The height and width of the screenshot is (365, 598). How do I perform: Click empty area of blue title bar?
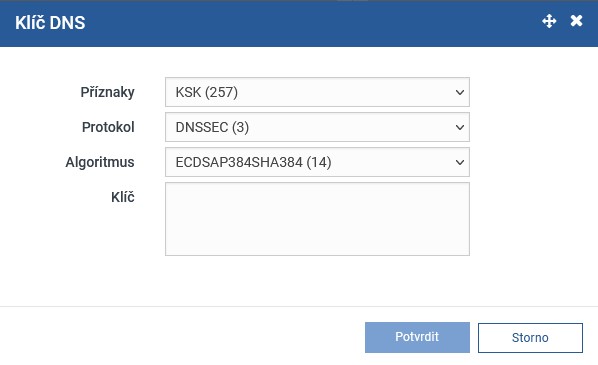coord(305,23)
